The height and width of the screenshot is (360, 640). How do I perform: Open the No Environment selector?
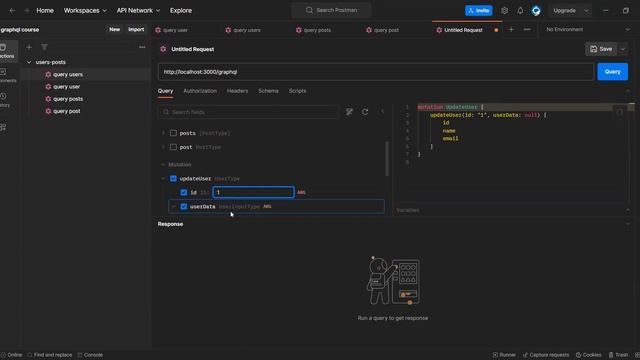pos(588,29)
